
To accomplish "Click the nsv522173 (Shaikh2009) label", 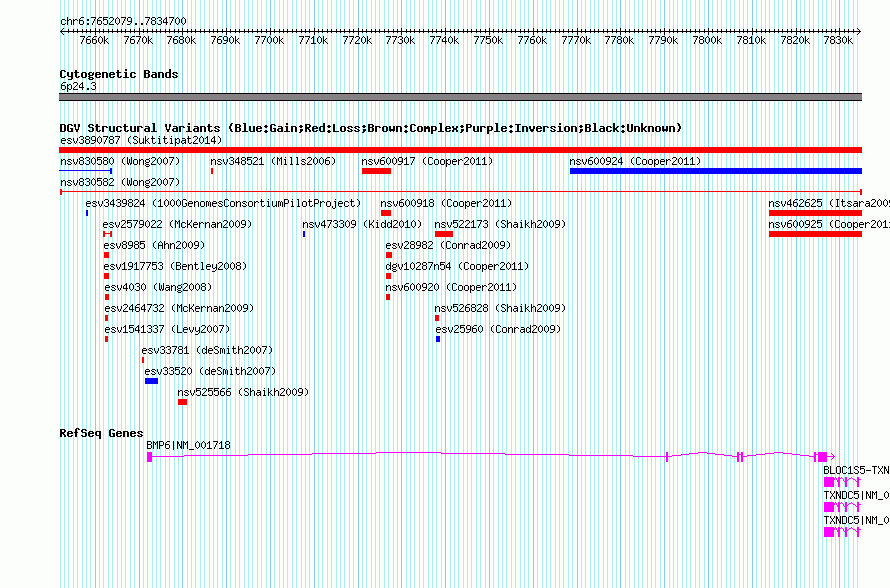I will pyautogui.click(x=500, y=224).
